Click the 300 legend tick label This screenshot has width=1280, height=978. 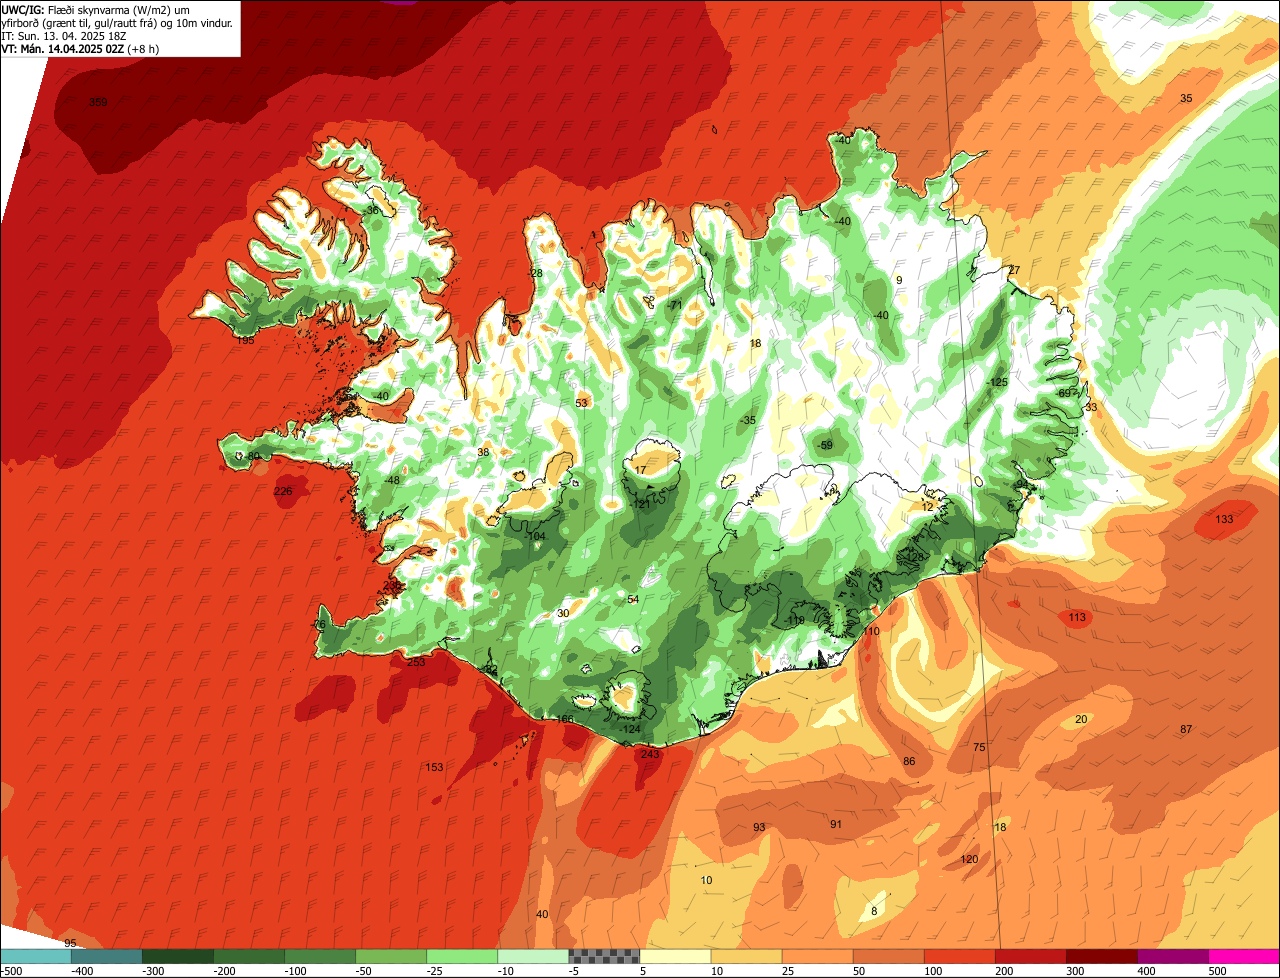(x=1074, y=971)
